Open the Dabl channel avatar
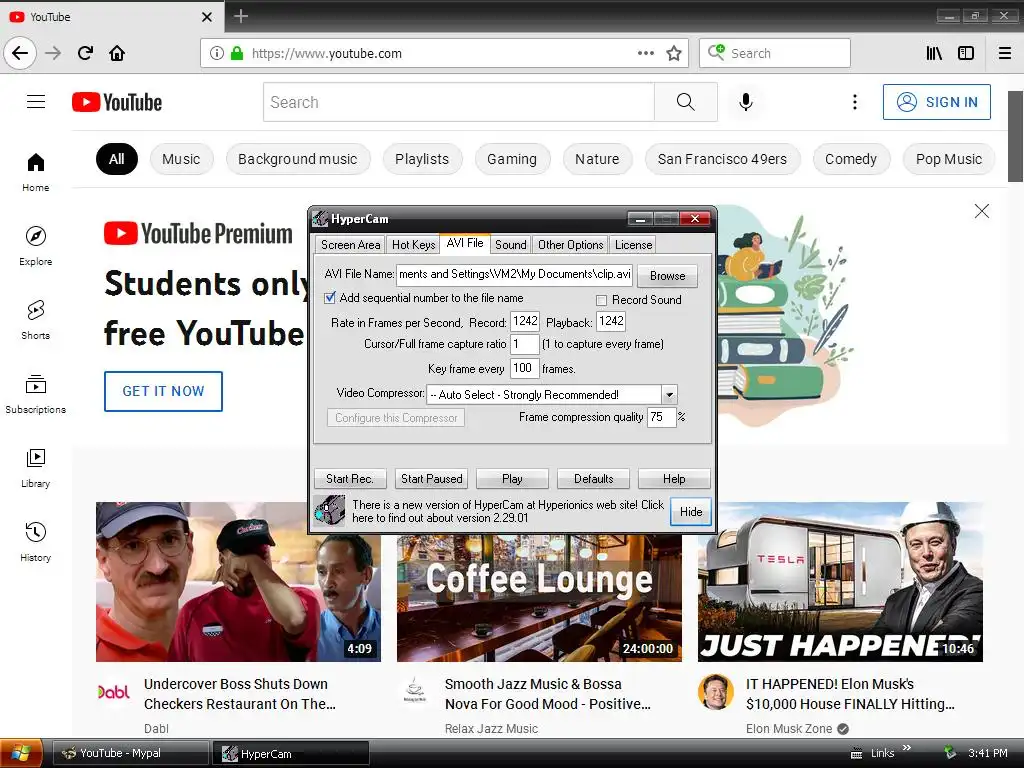Image resolution: width=1024 pixels, height=768 pixels. (x=113, y=692)
